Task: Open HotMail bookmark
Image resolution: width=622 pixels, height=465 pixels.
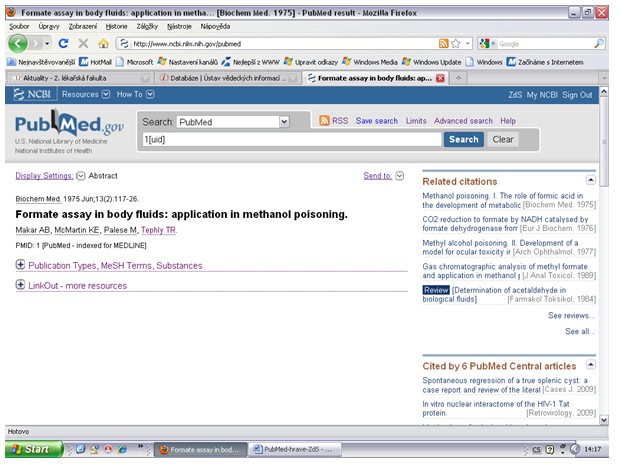Action: pyautogui.click(x=96, y=62)
